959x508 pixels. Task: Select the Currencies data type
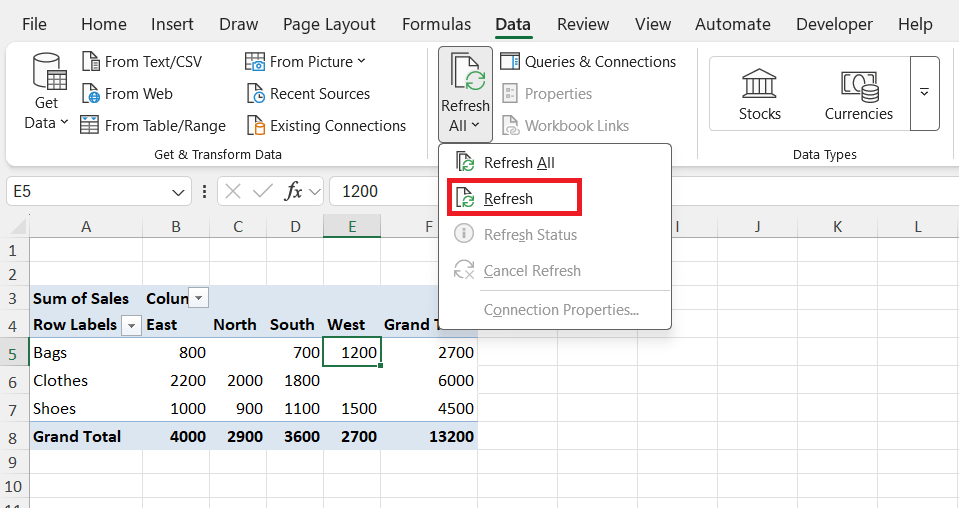[858, 94]
